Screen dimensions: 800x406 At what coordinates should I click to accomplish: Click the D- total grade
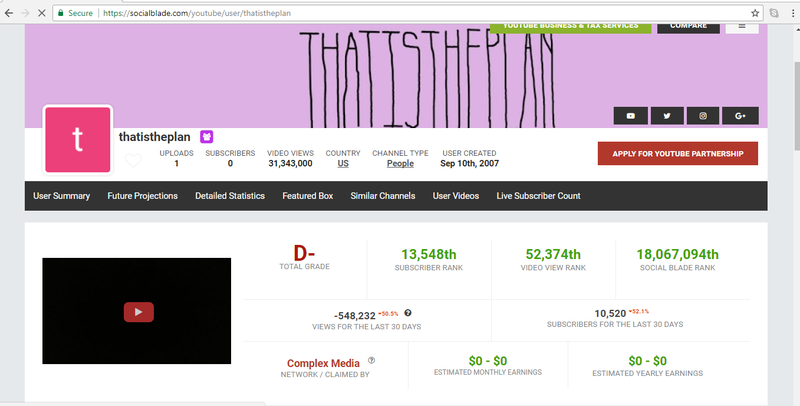304,253
